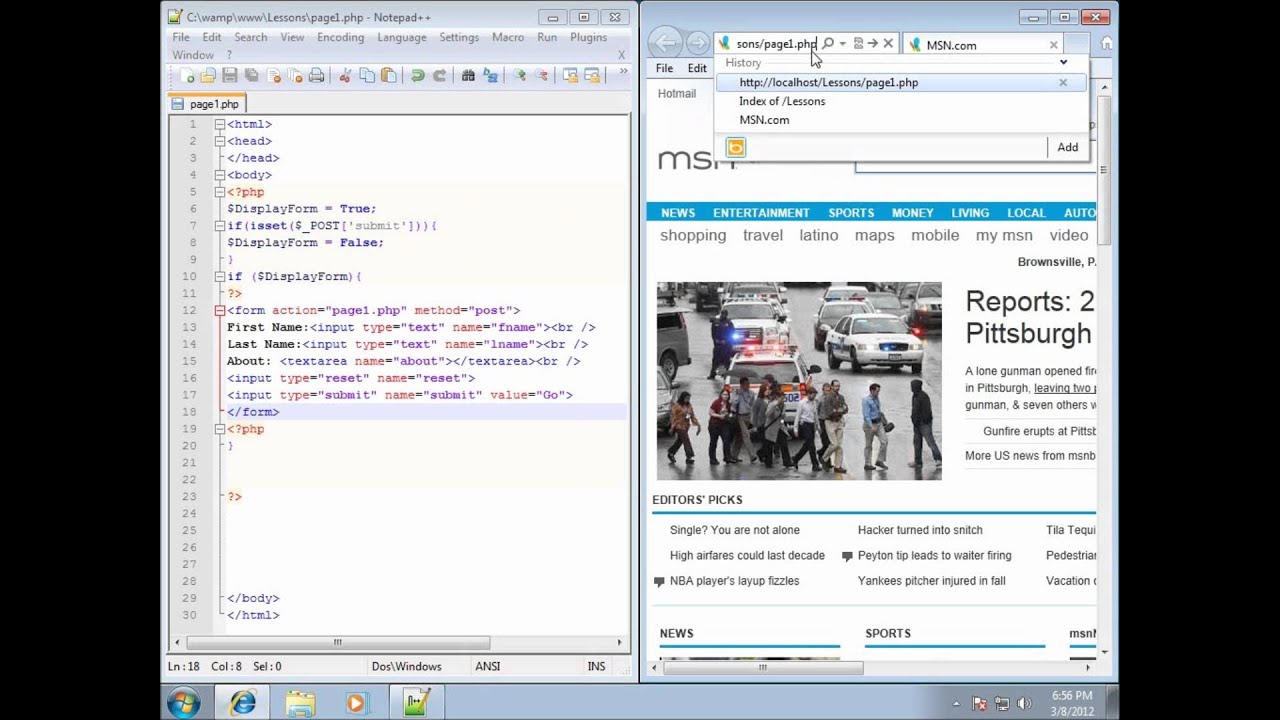1280x720 pixels.
Task: Click the Go arrow in IE address bar
Action: tap(873, 44)
